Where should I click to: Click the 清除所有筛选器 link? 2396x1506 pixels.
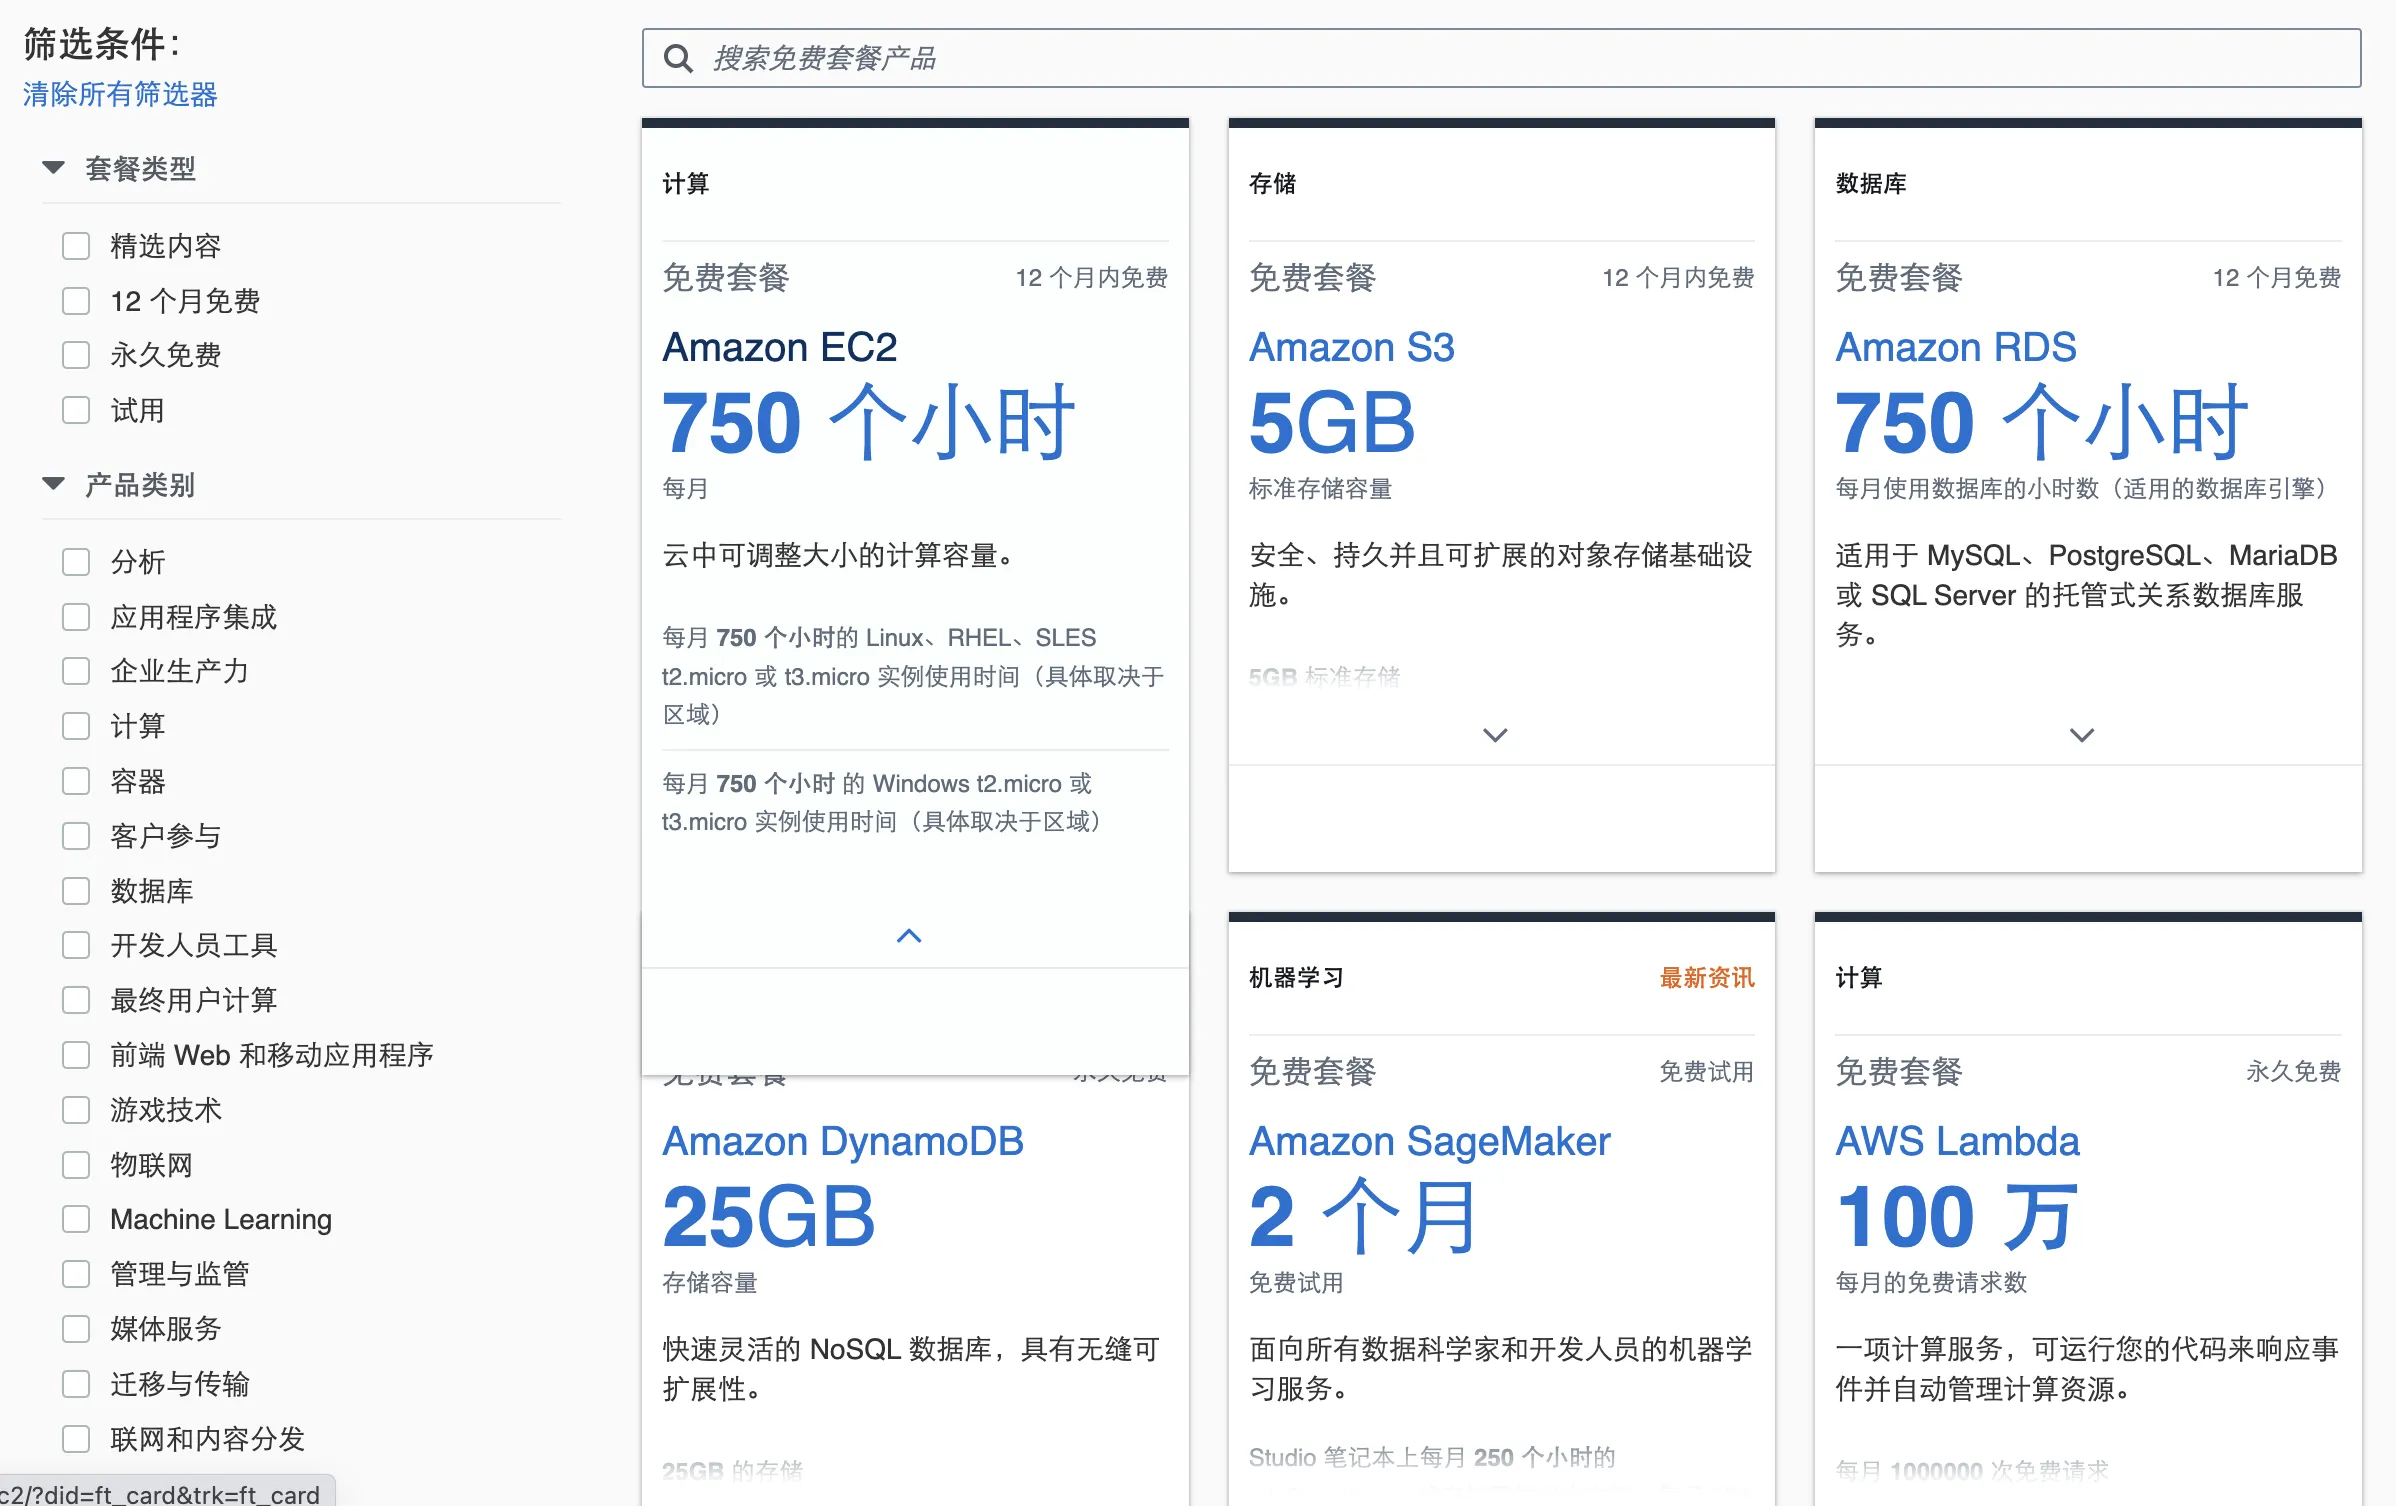120,94
